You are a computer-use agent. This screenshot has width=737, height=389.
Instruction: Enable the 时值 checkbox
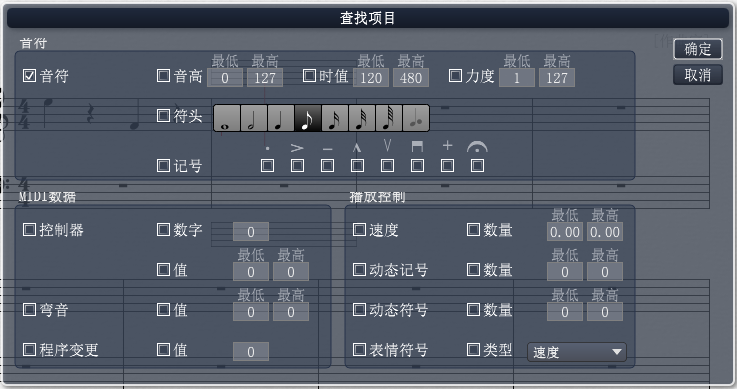pyautogui.click(x=309, y=75)
